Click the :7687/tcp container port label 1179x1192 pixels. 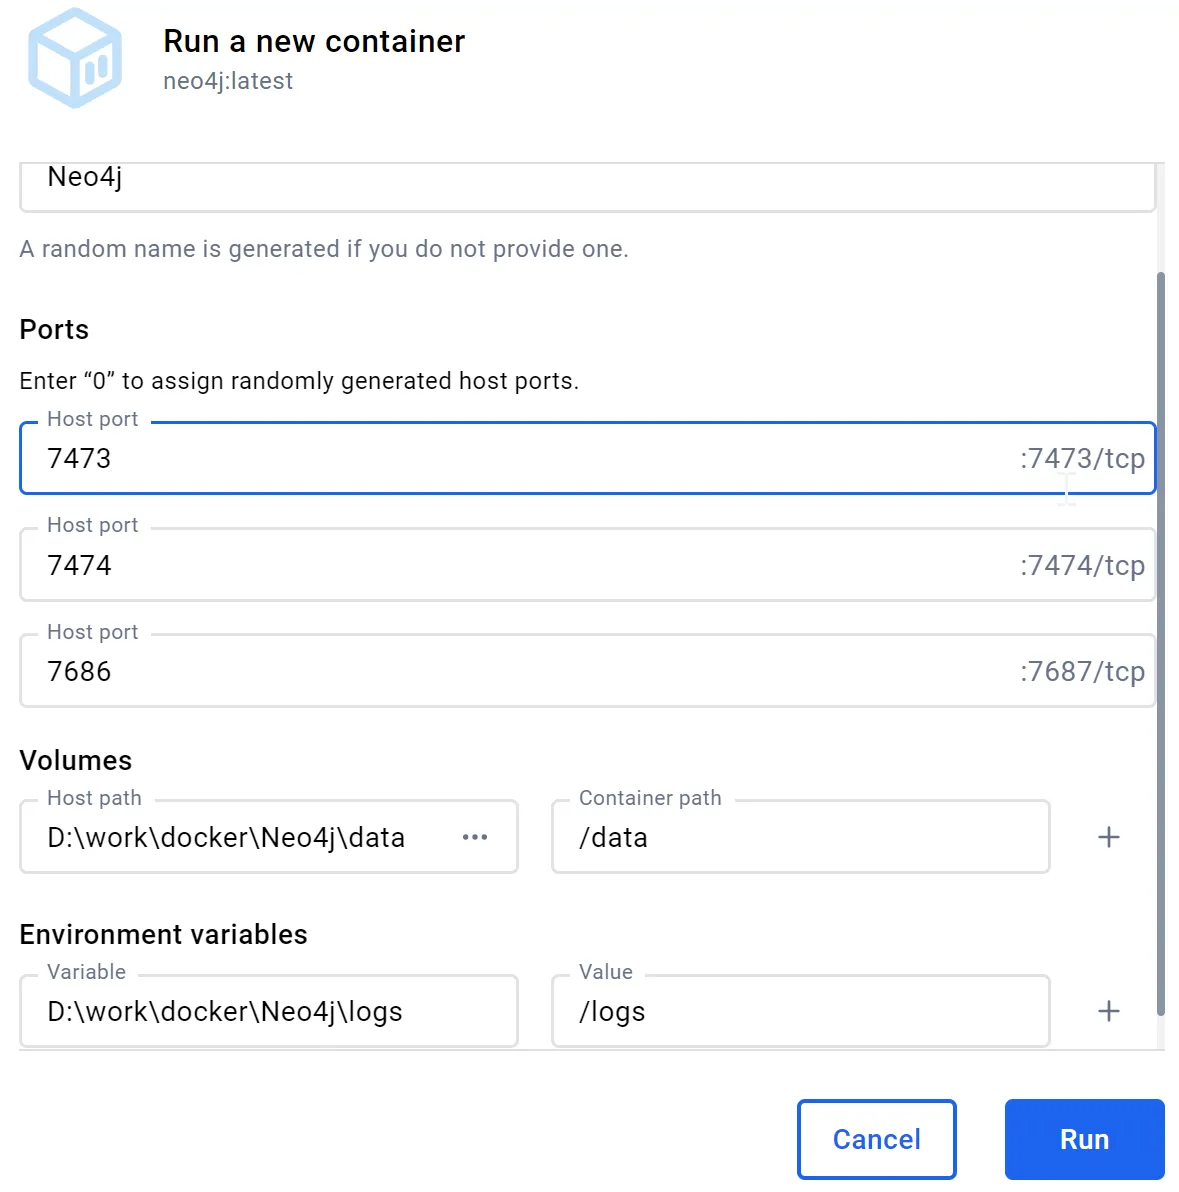coord(1082,672)
